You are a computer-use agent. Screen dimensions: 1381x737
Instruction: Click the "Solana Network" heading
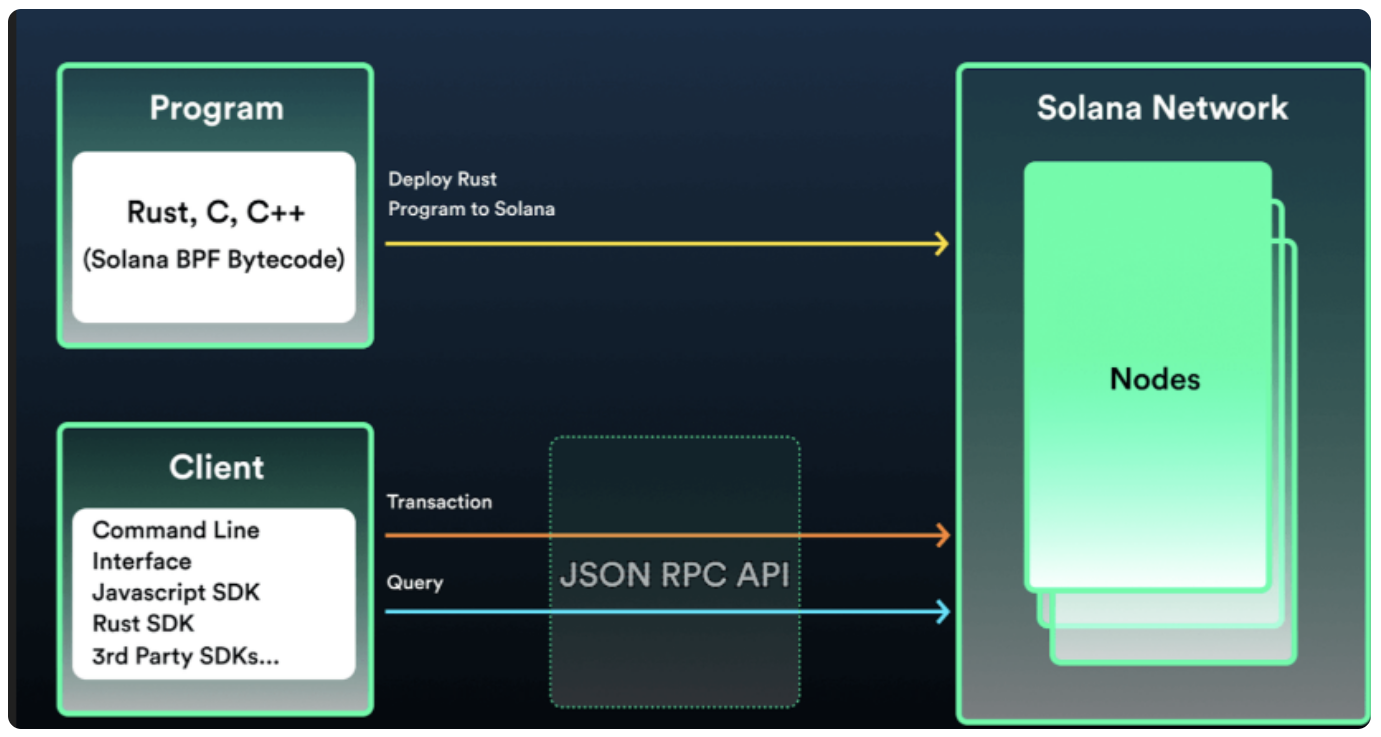[x=1162, y=108]
